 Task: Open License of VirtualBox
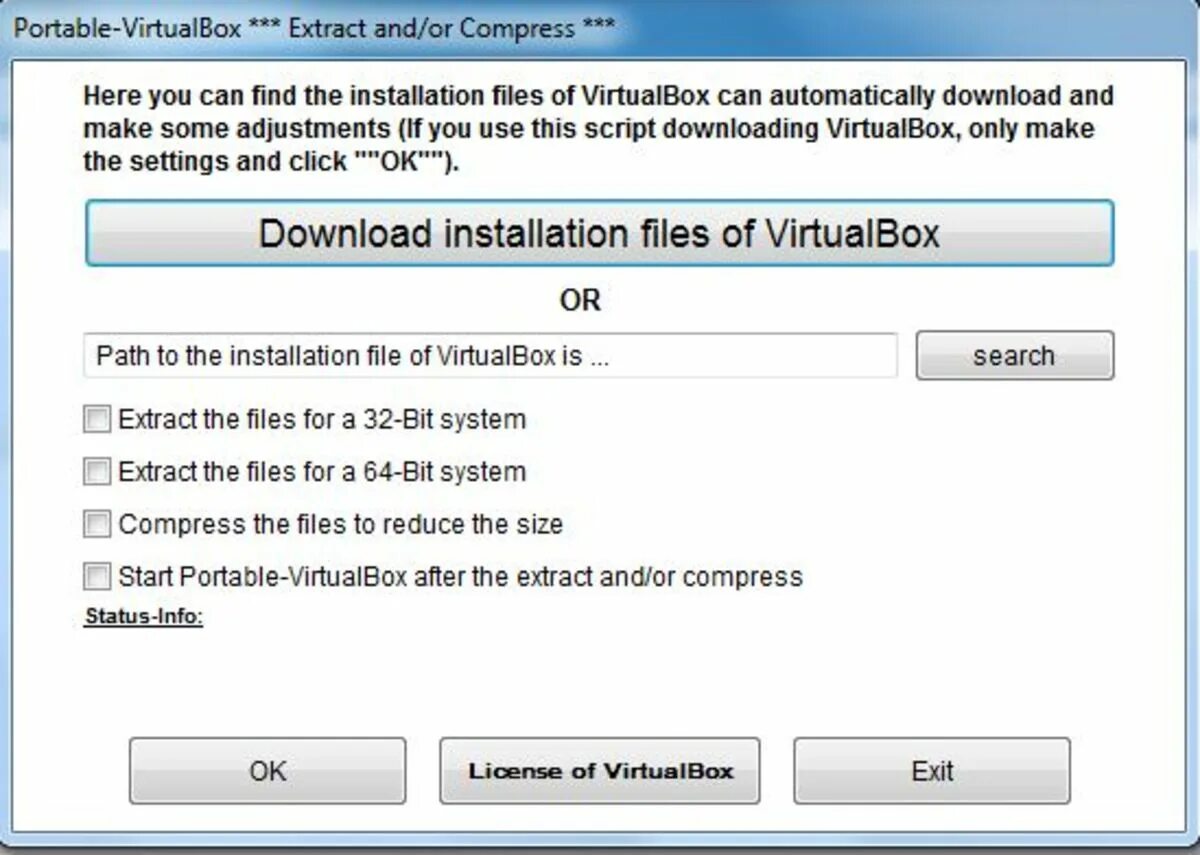(x=600, y=771)
